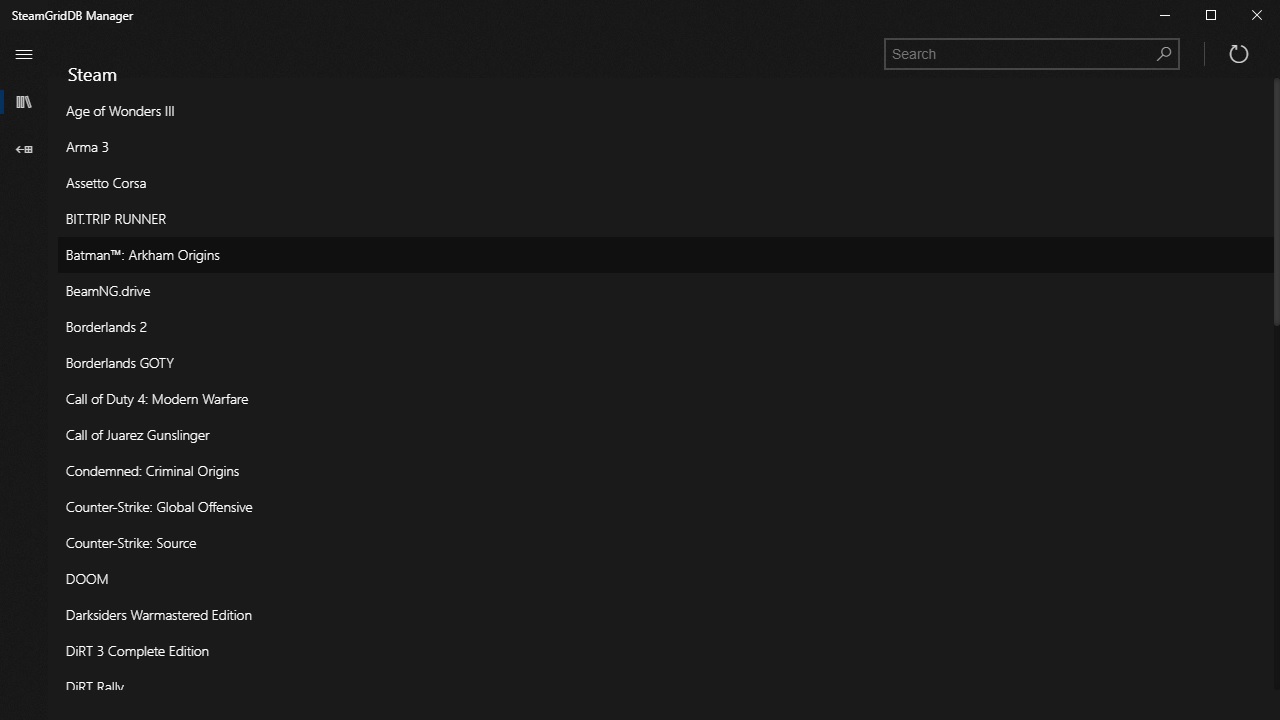Click the import grids icon in the sidebar

point(24,149)
